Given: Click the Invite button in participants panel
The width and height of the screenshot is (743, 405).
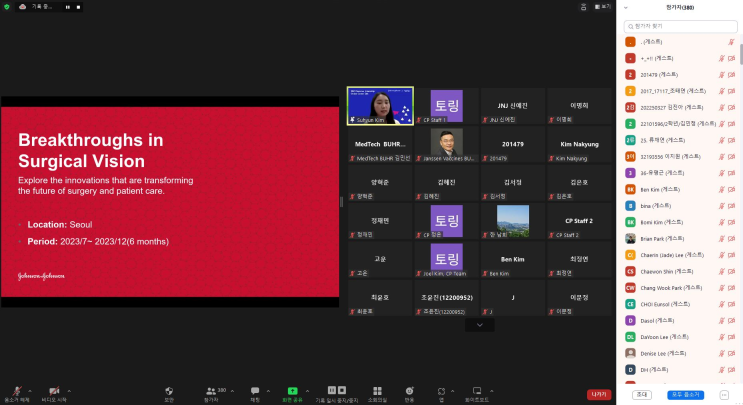Looking at the screenshot, I should pyautogui.click(x=642, y=395).
